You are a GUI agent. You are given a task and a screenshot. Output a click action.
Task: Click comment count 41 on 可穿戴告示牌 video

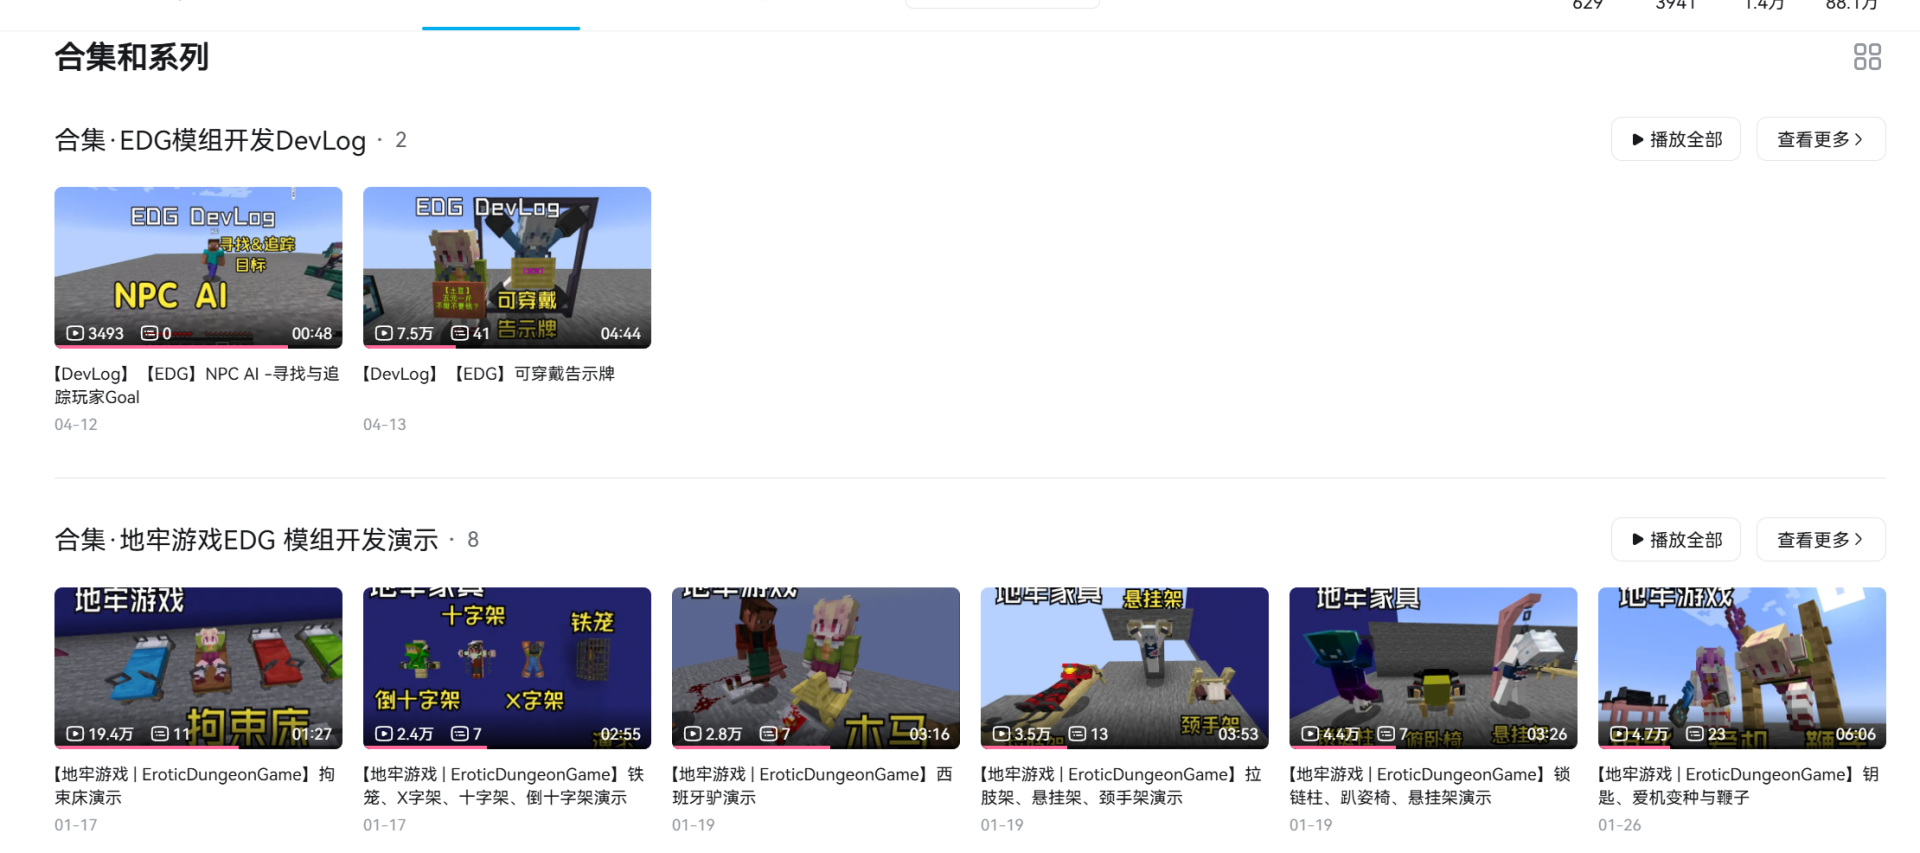click(x=470, y=333)
